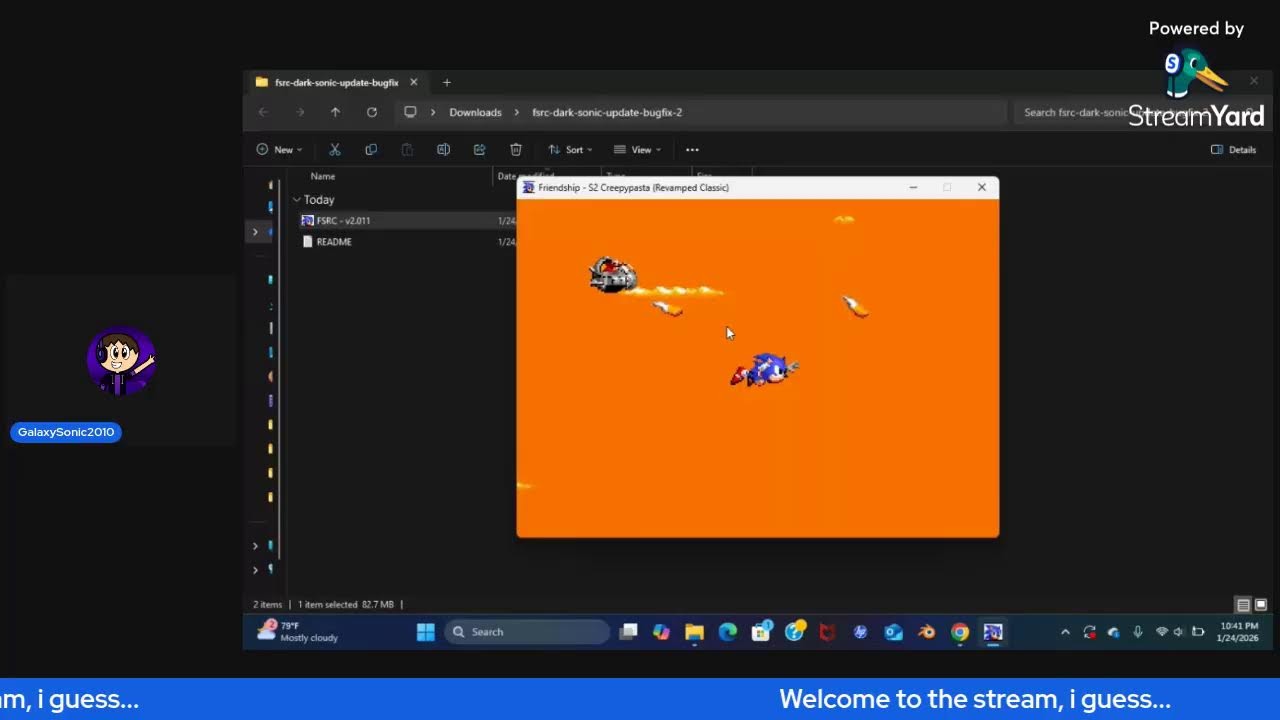Open Outlook from the taskbar
Image resolution: width=1280 pixels, height=720 pixels.
click(893, 632)
